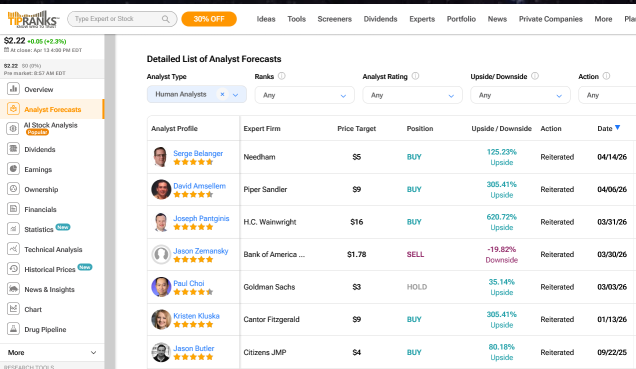This screenshot has height=369, width=636.
Task: Expand the More section in sidebar
Action: pos(52,352)
